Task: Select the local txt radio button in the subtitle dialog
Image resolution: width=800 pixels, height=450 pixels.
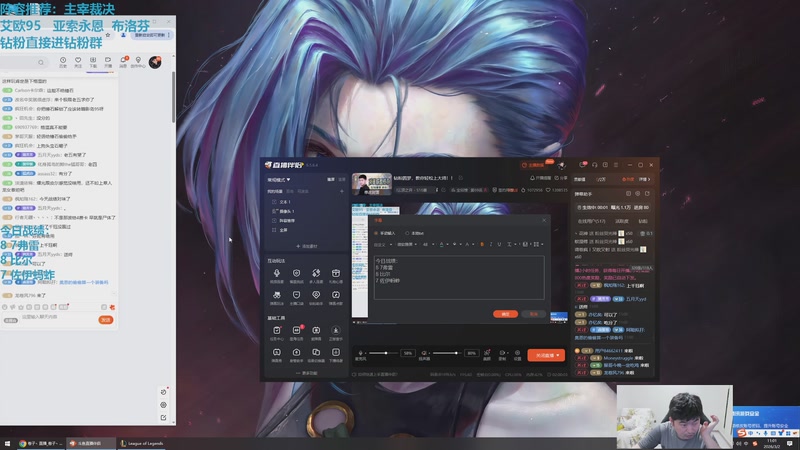Action: coord(407,233)
